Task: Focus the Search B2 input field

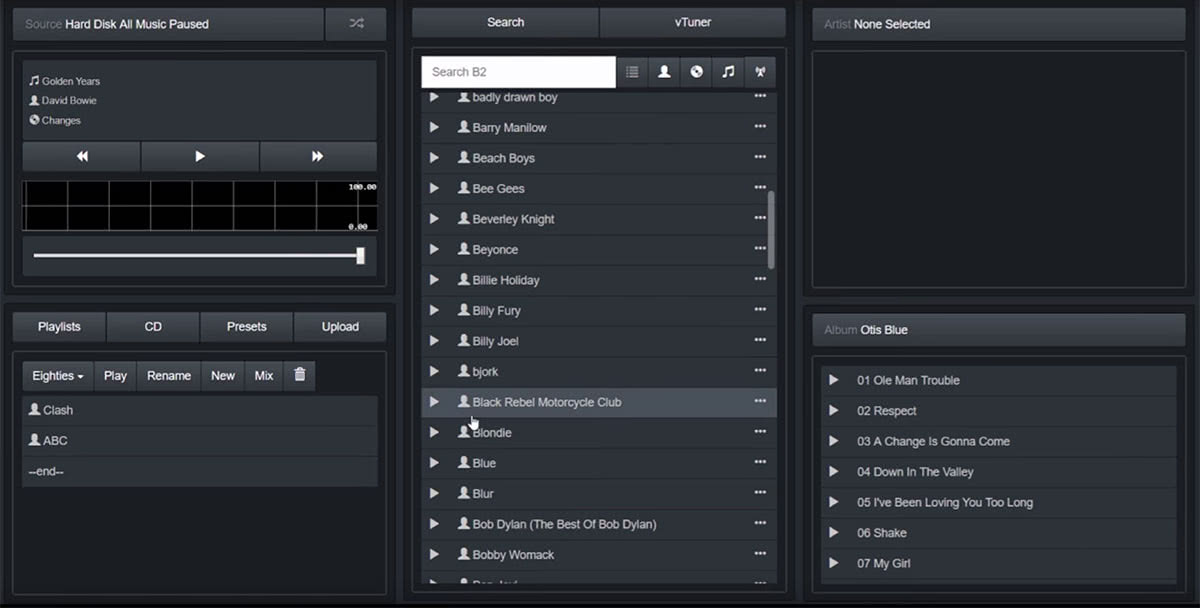Action: (x=518, y=72)
